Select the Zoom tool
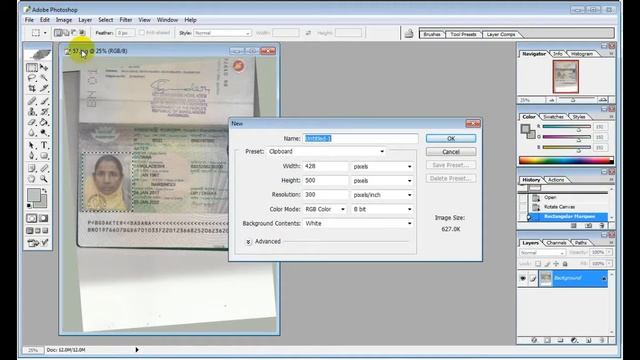 point(44,179)
